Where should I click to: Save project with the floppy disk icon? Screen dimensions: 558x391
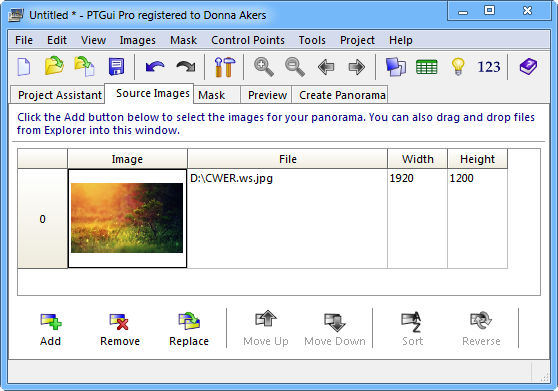click(116, 67)
